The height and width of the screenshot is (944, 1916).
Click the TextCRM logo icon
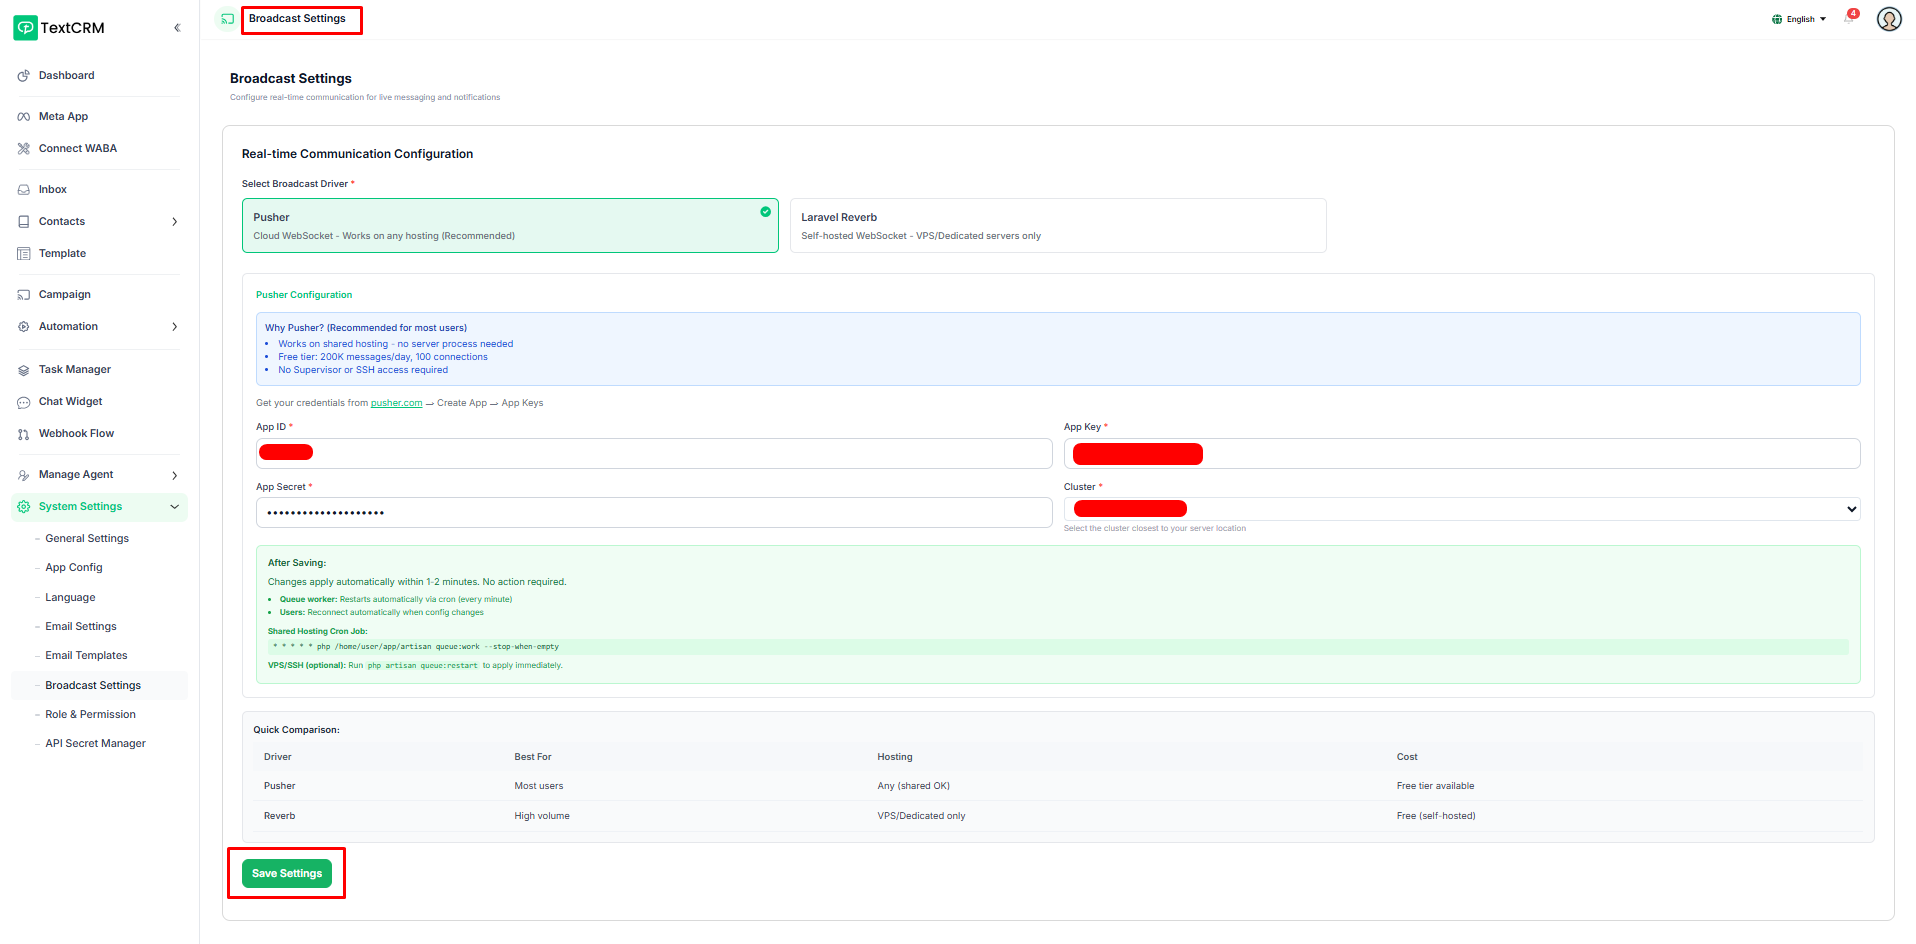point(25,28)
